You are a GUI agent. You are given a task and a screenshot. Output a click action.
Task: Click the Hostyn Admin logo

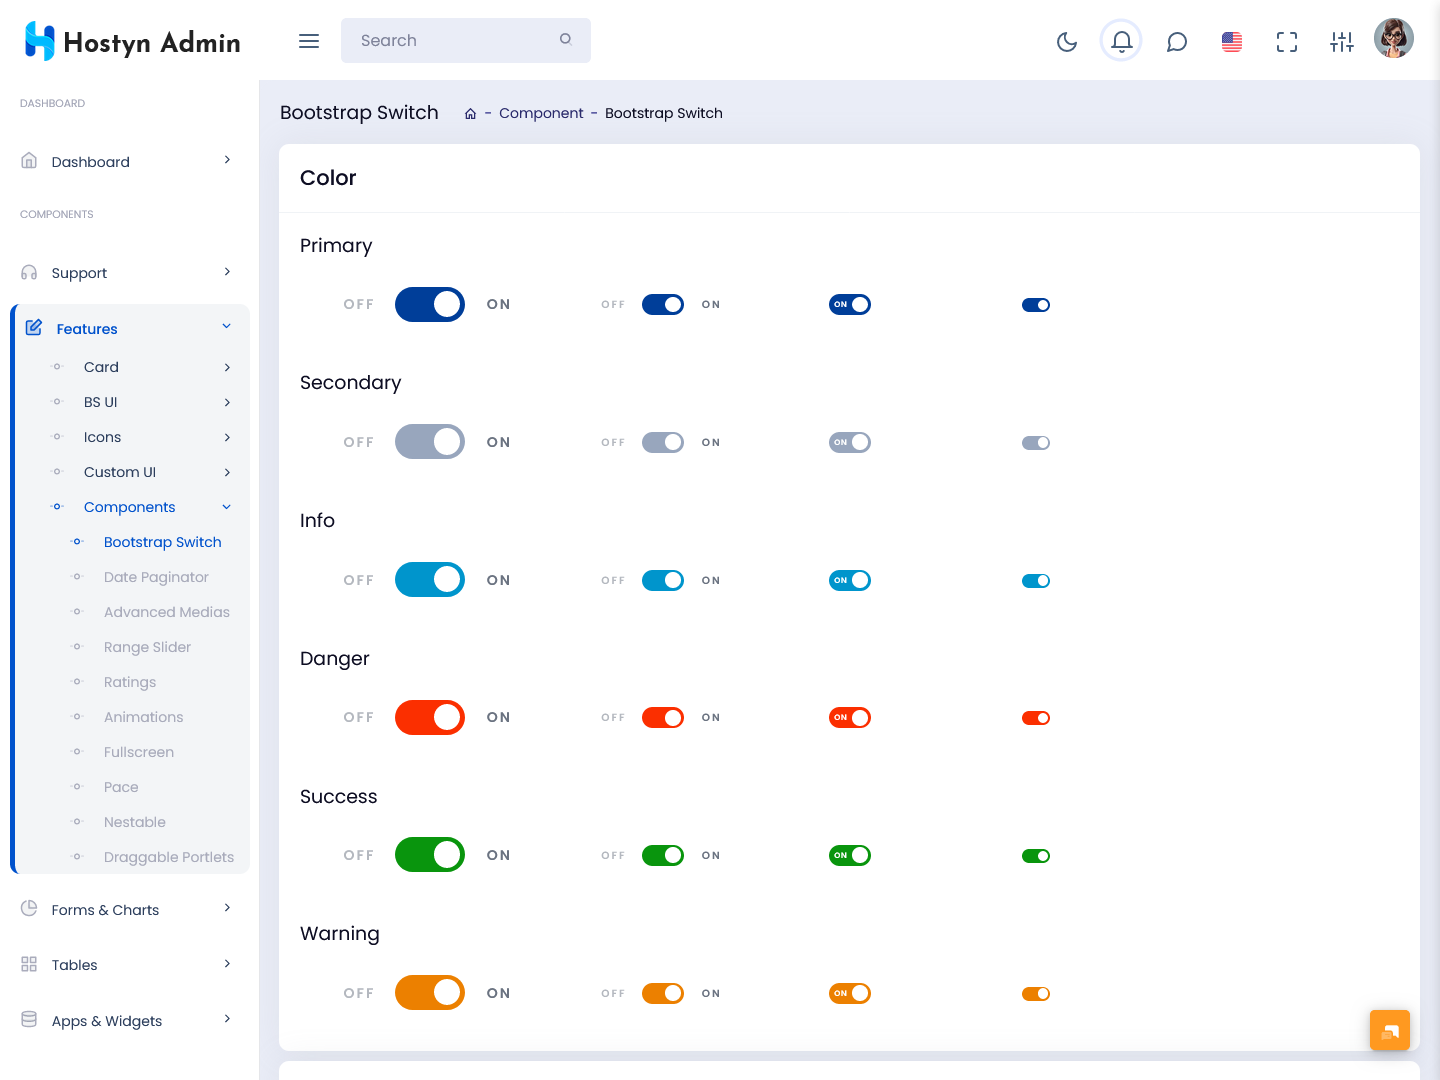click(132, 41)
